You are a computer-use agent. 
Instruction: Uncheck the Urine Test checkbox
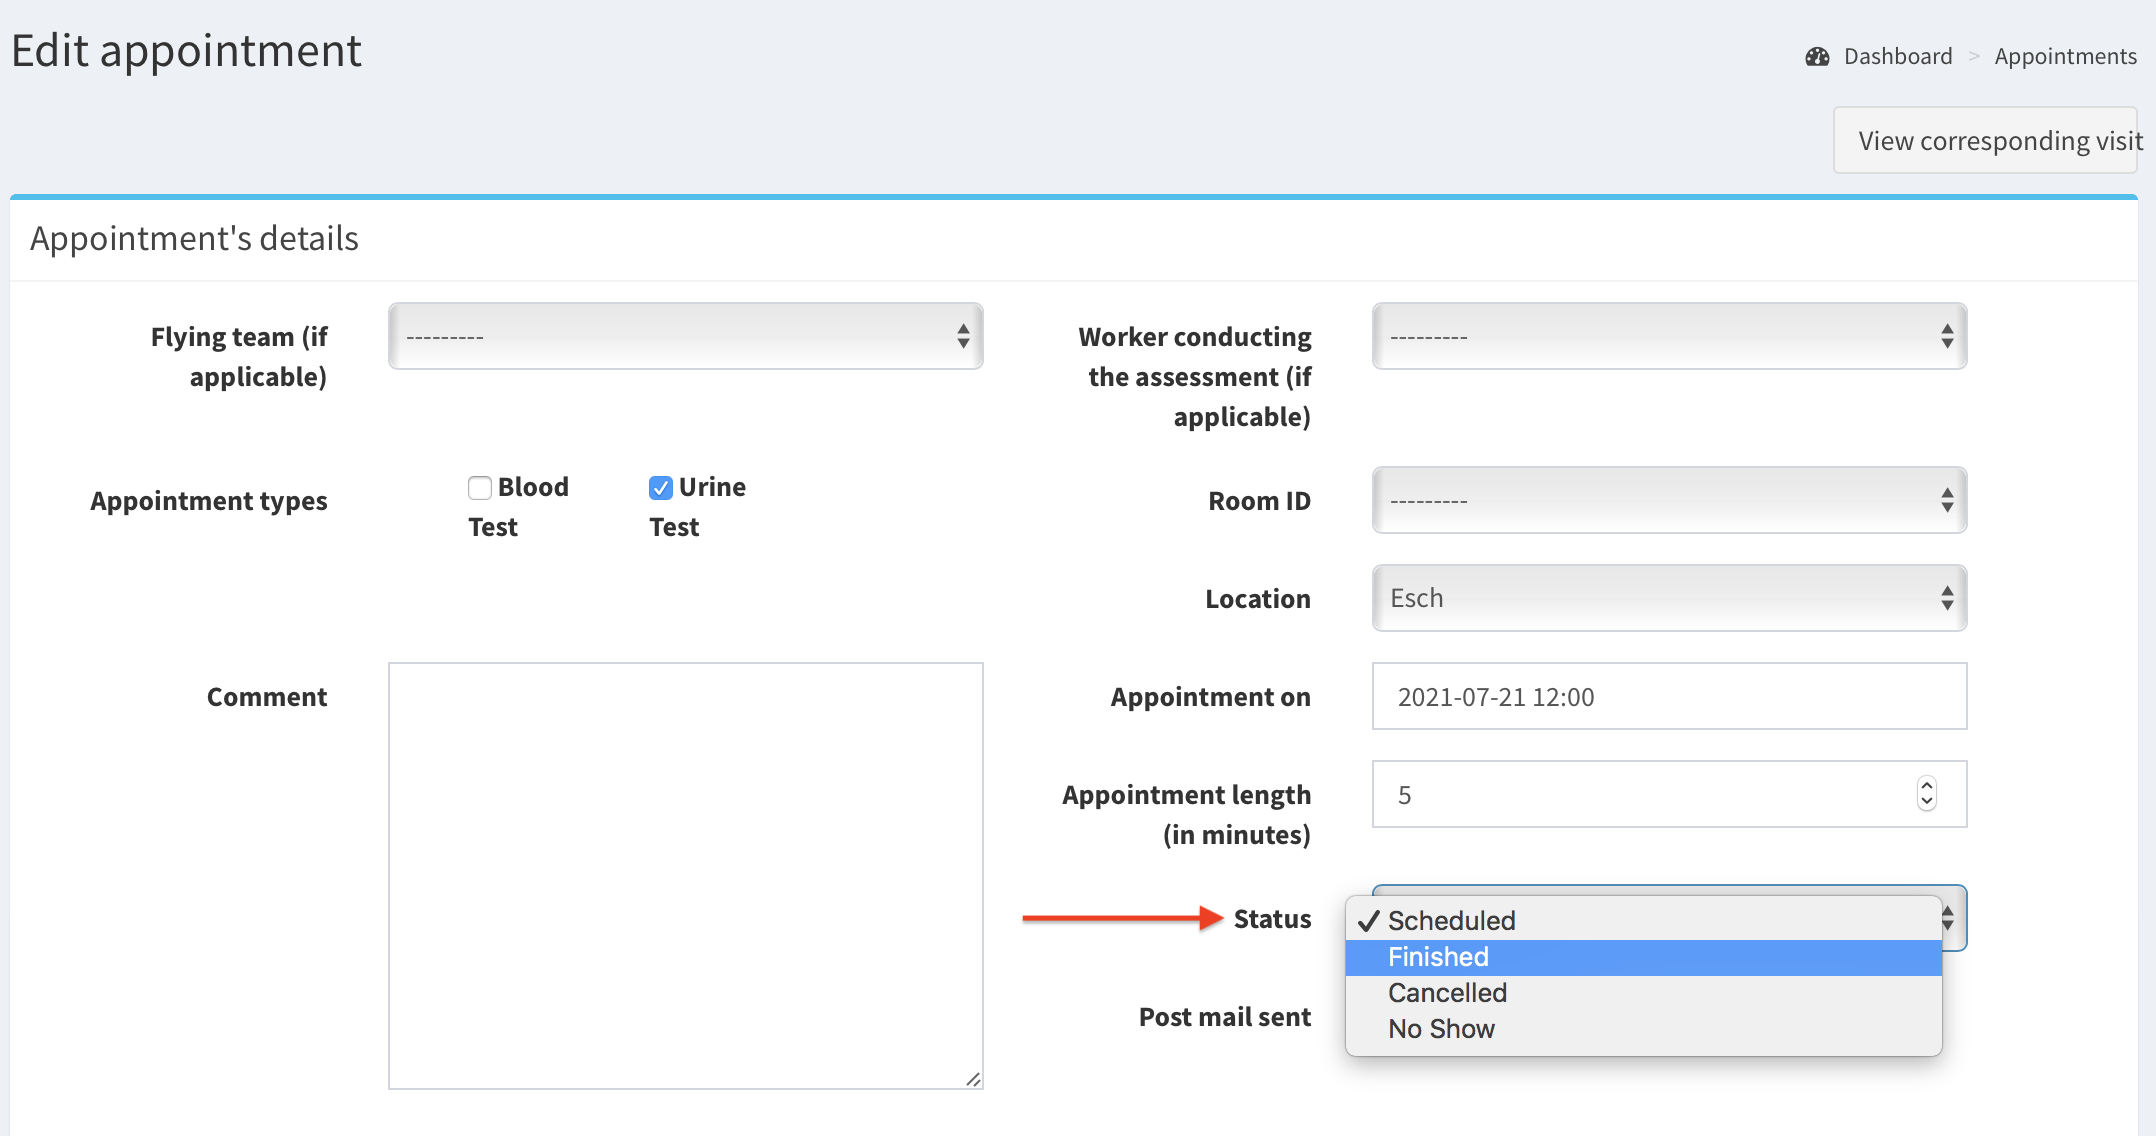[x=661, y=488]
